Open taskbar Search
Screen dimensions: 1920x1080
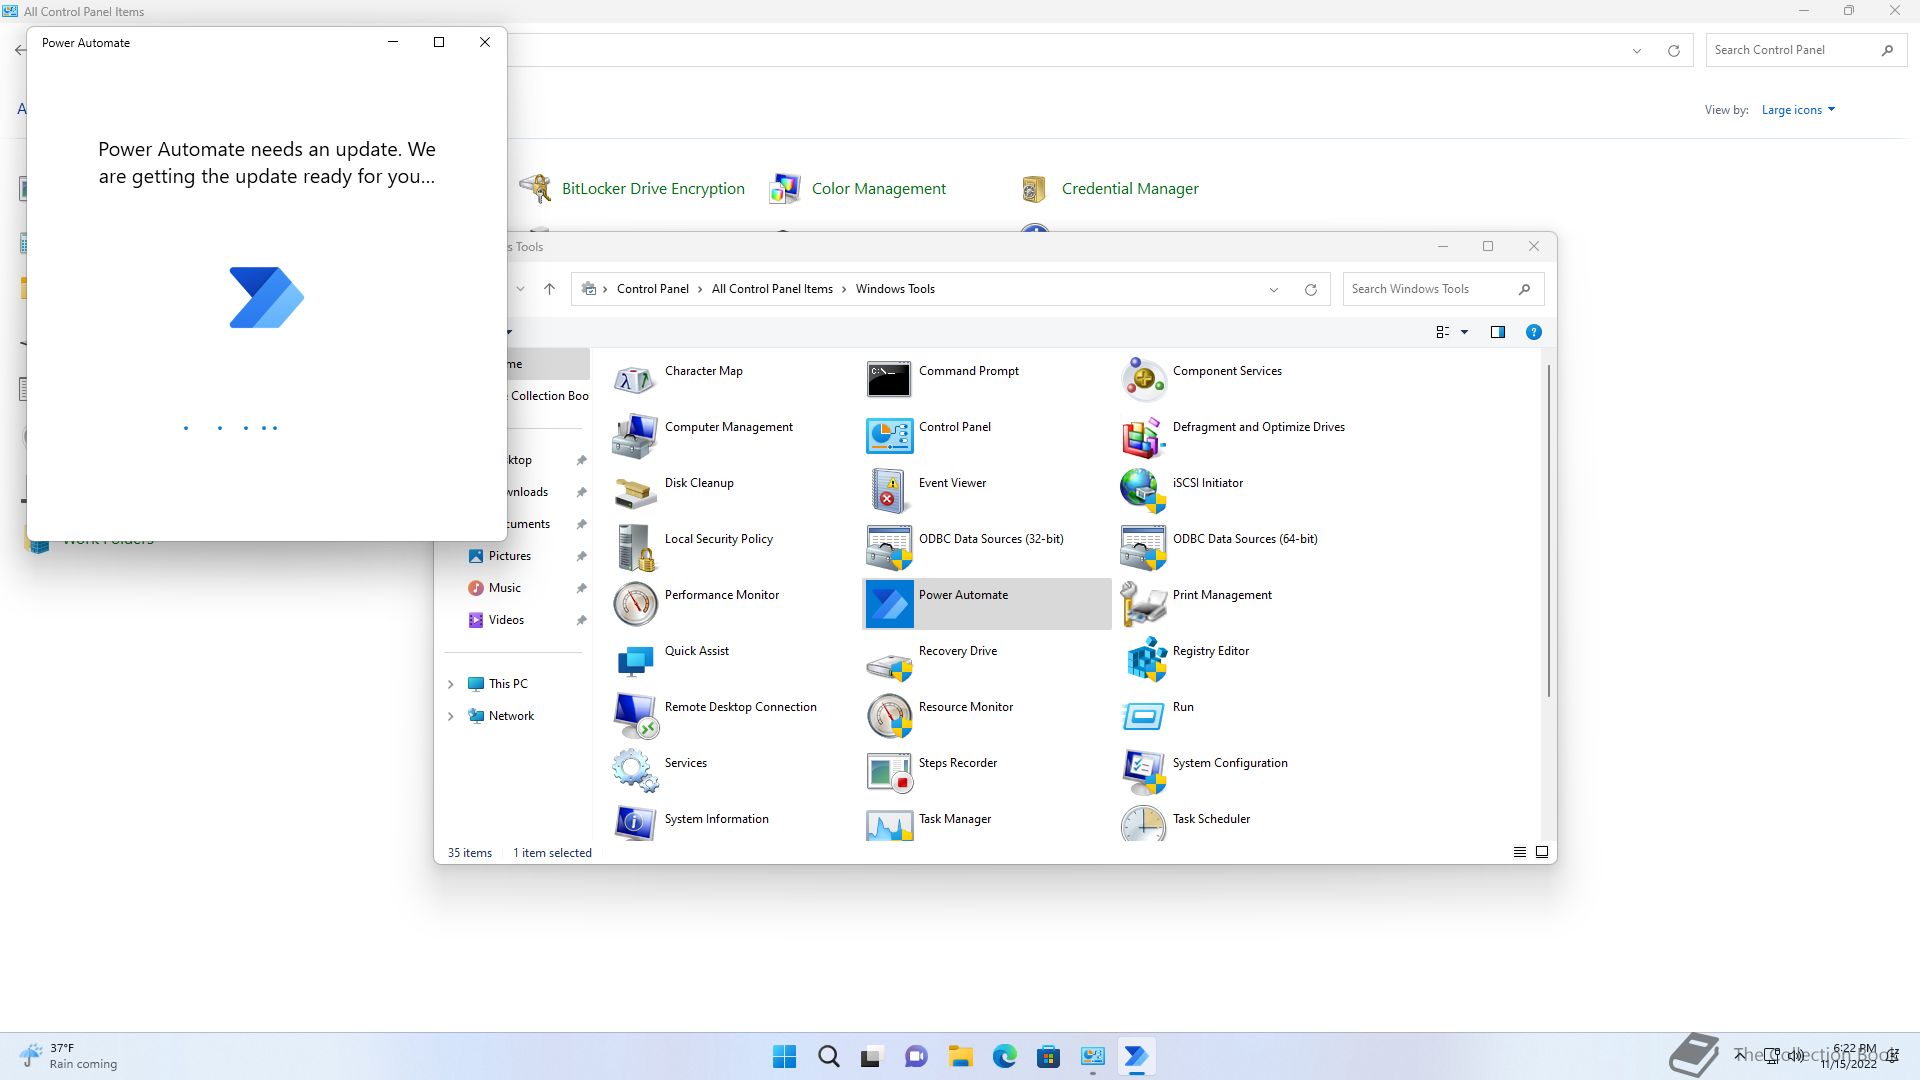[829, 1056]
